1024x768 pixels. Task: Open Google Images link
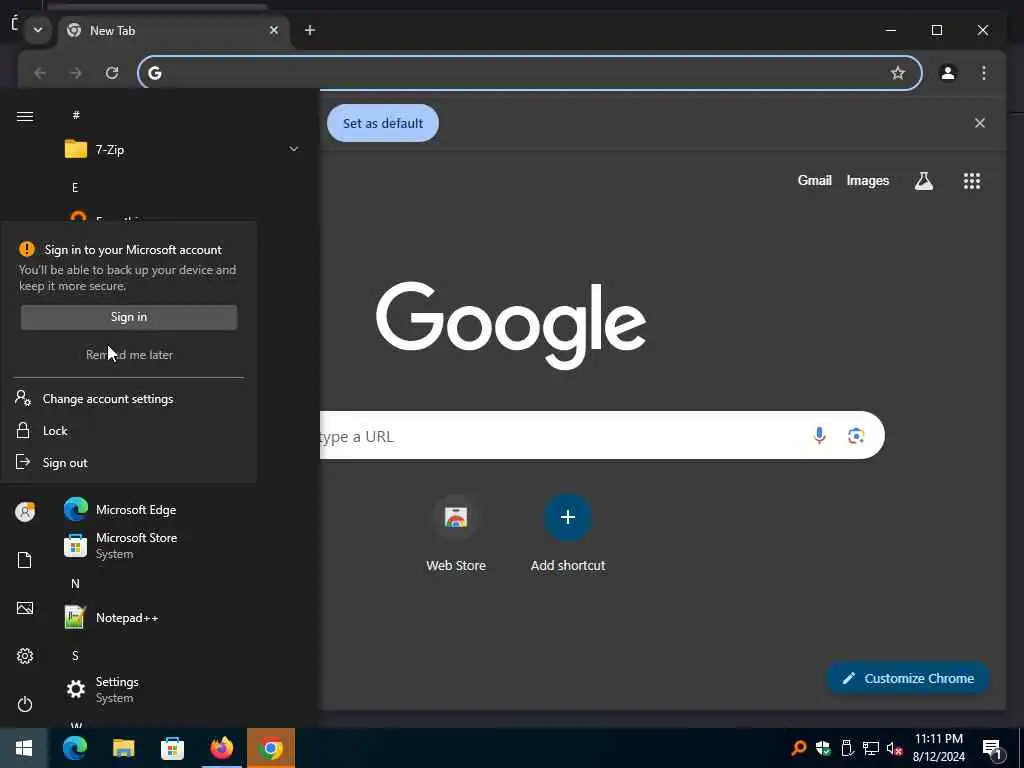(867, 180)
